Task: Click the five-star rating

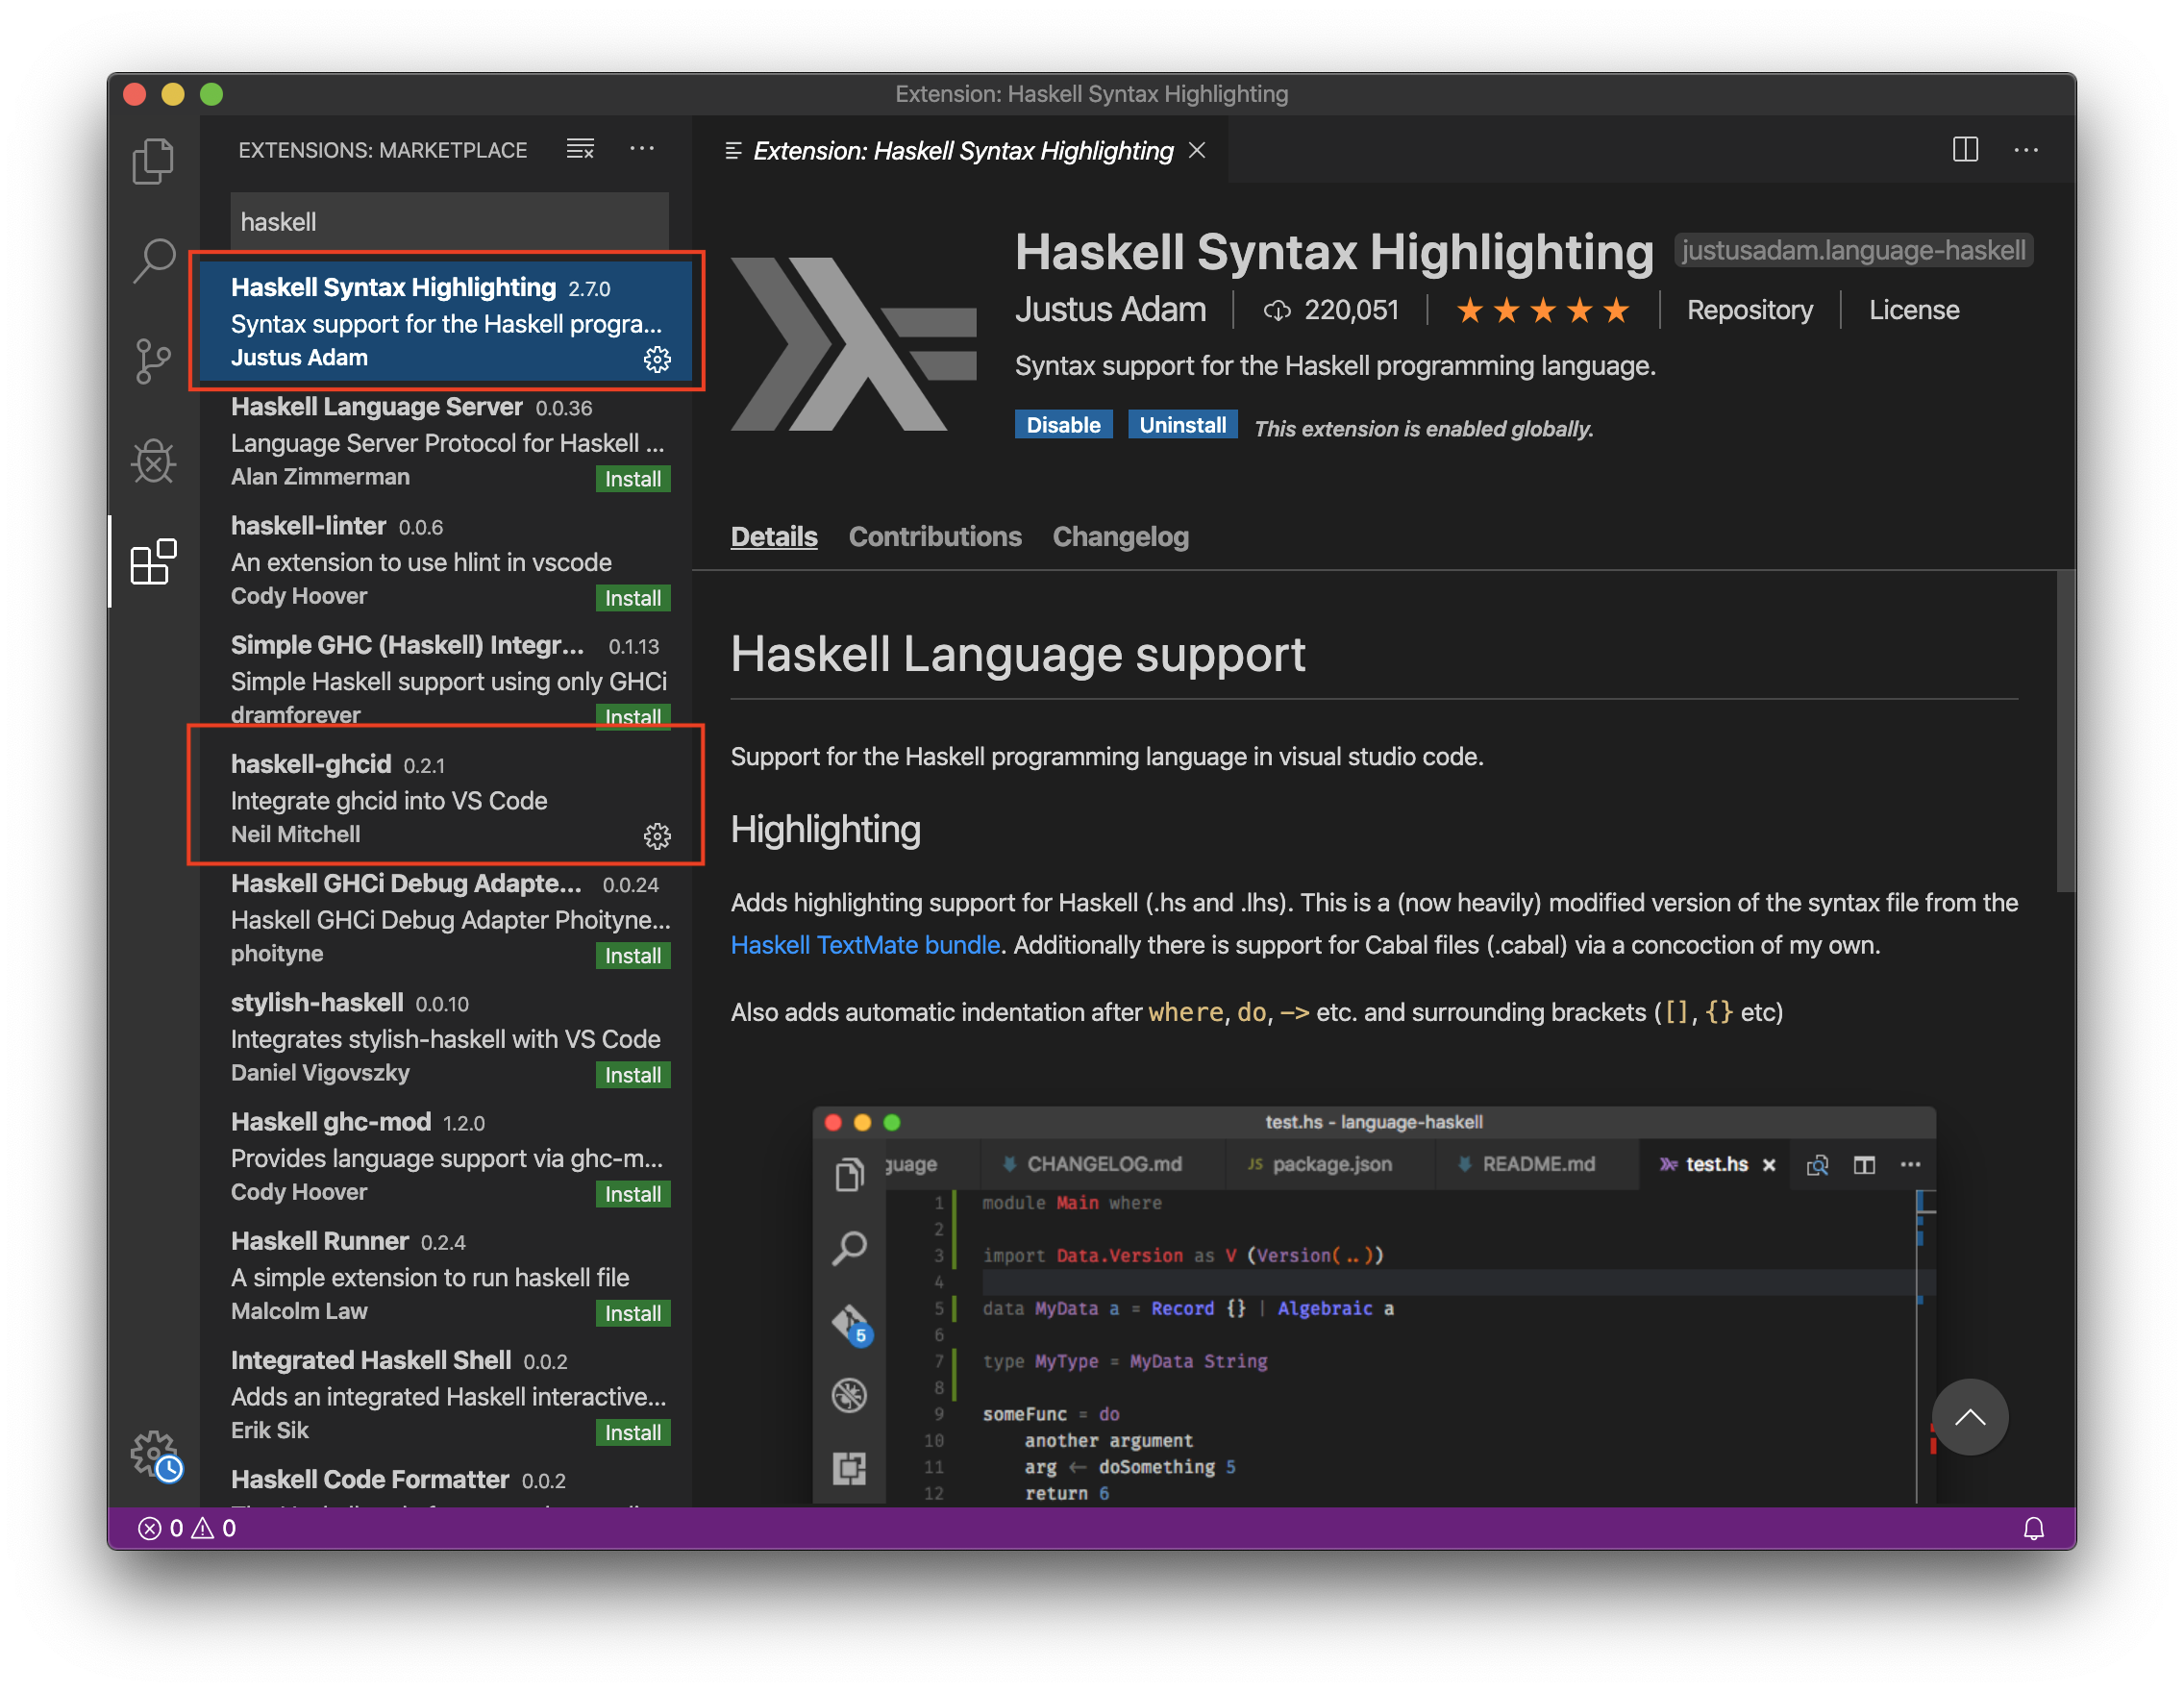Action: (1542, 311)
